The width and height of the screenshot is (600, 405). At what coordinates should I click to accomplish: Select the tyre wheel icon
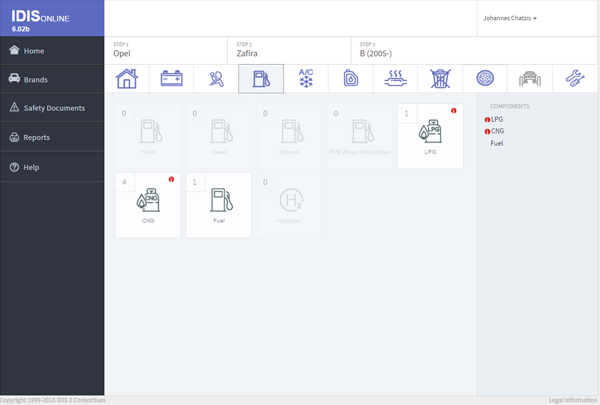click(485, 78)
